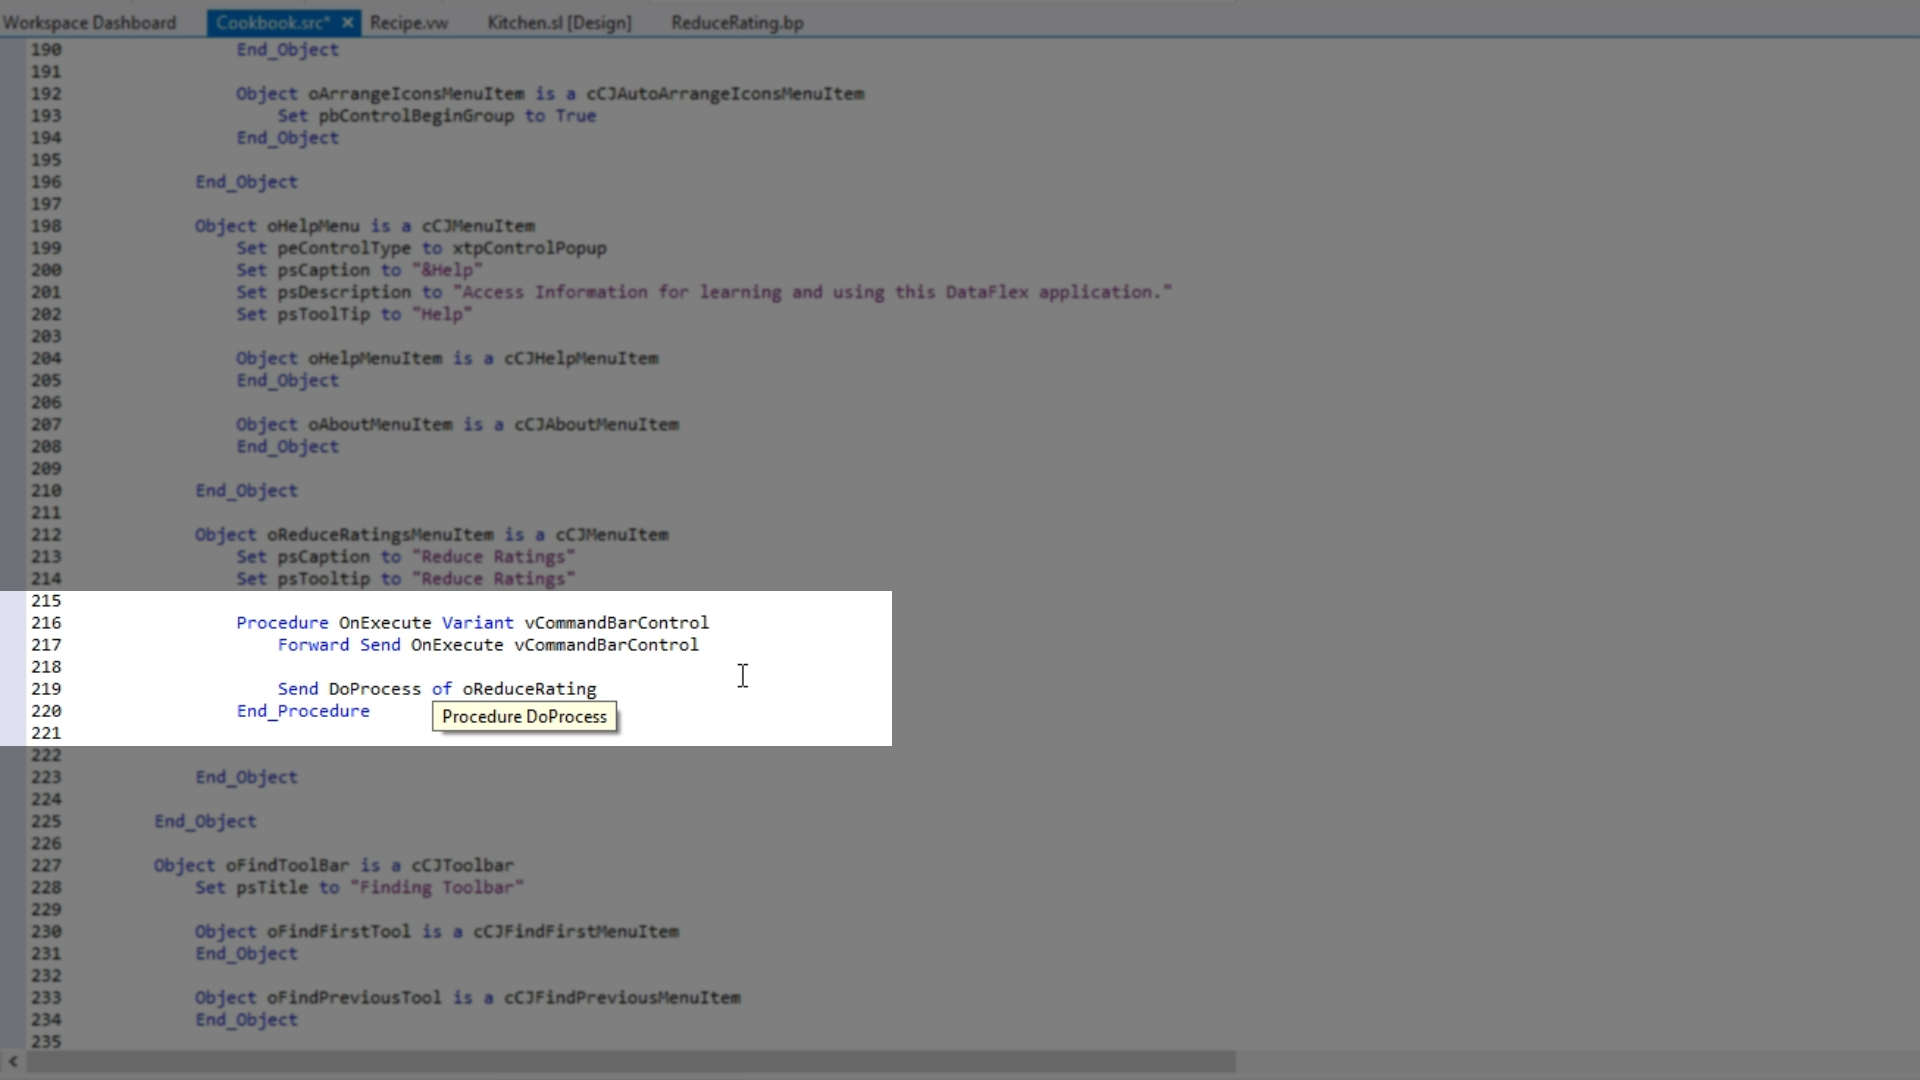The height and width of the screenshot is (1080, 1920).
Task: Click the Procedure DoProcess tooltip
Action: [524, 717]
